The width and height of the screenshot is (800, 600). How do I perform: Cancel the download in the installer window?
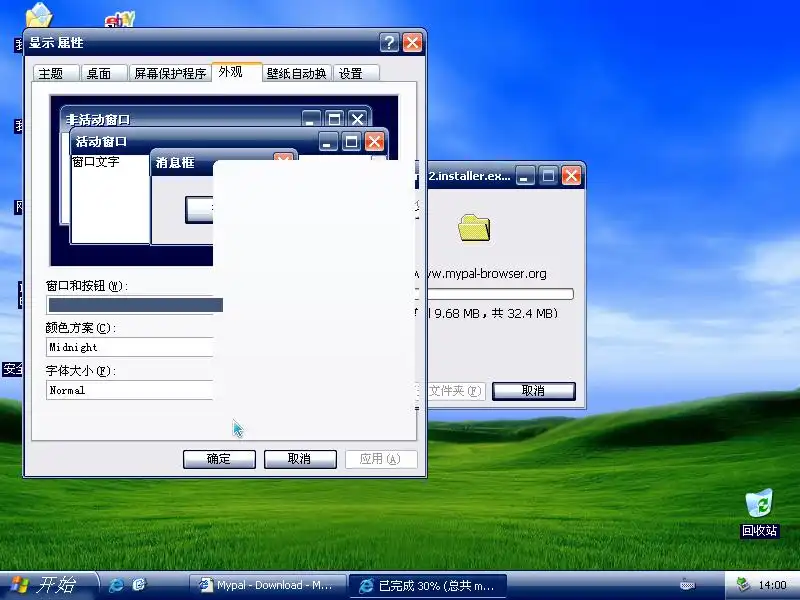pyautogui.click(x=534, y=391)
